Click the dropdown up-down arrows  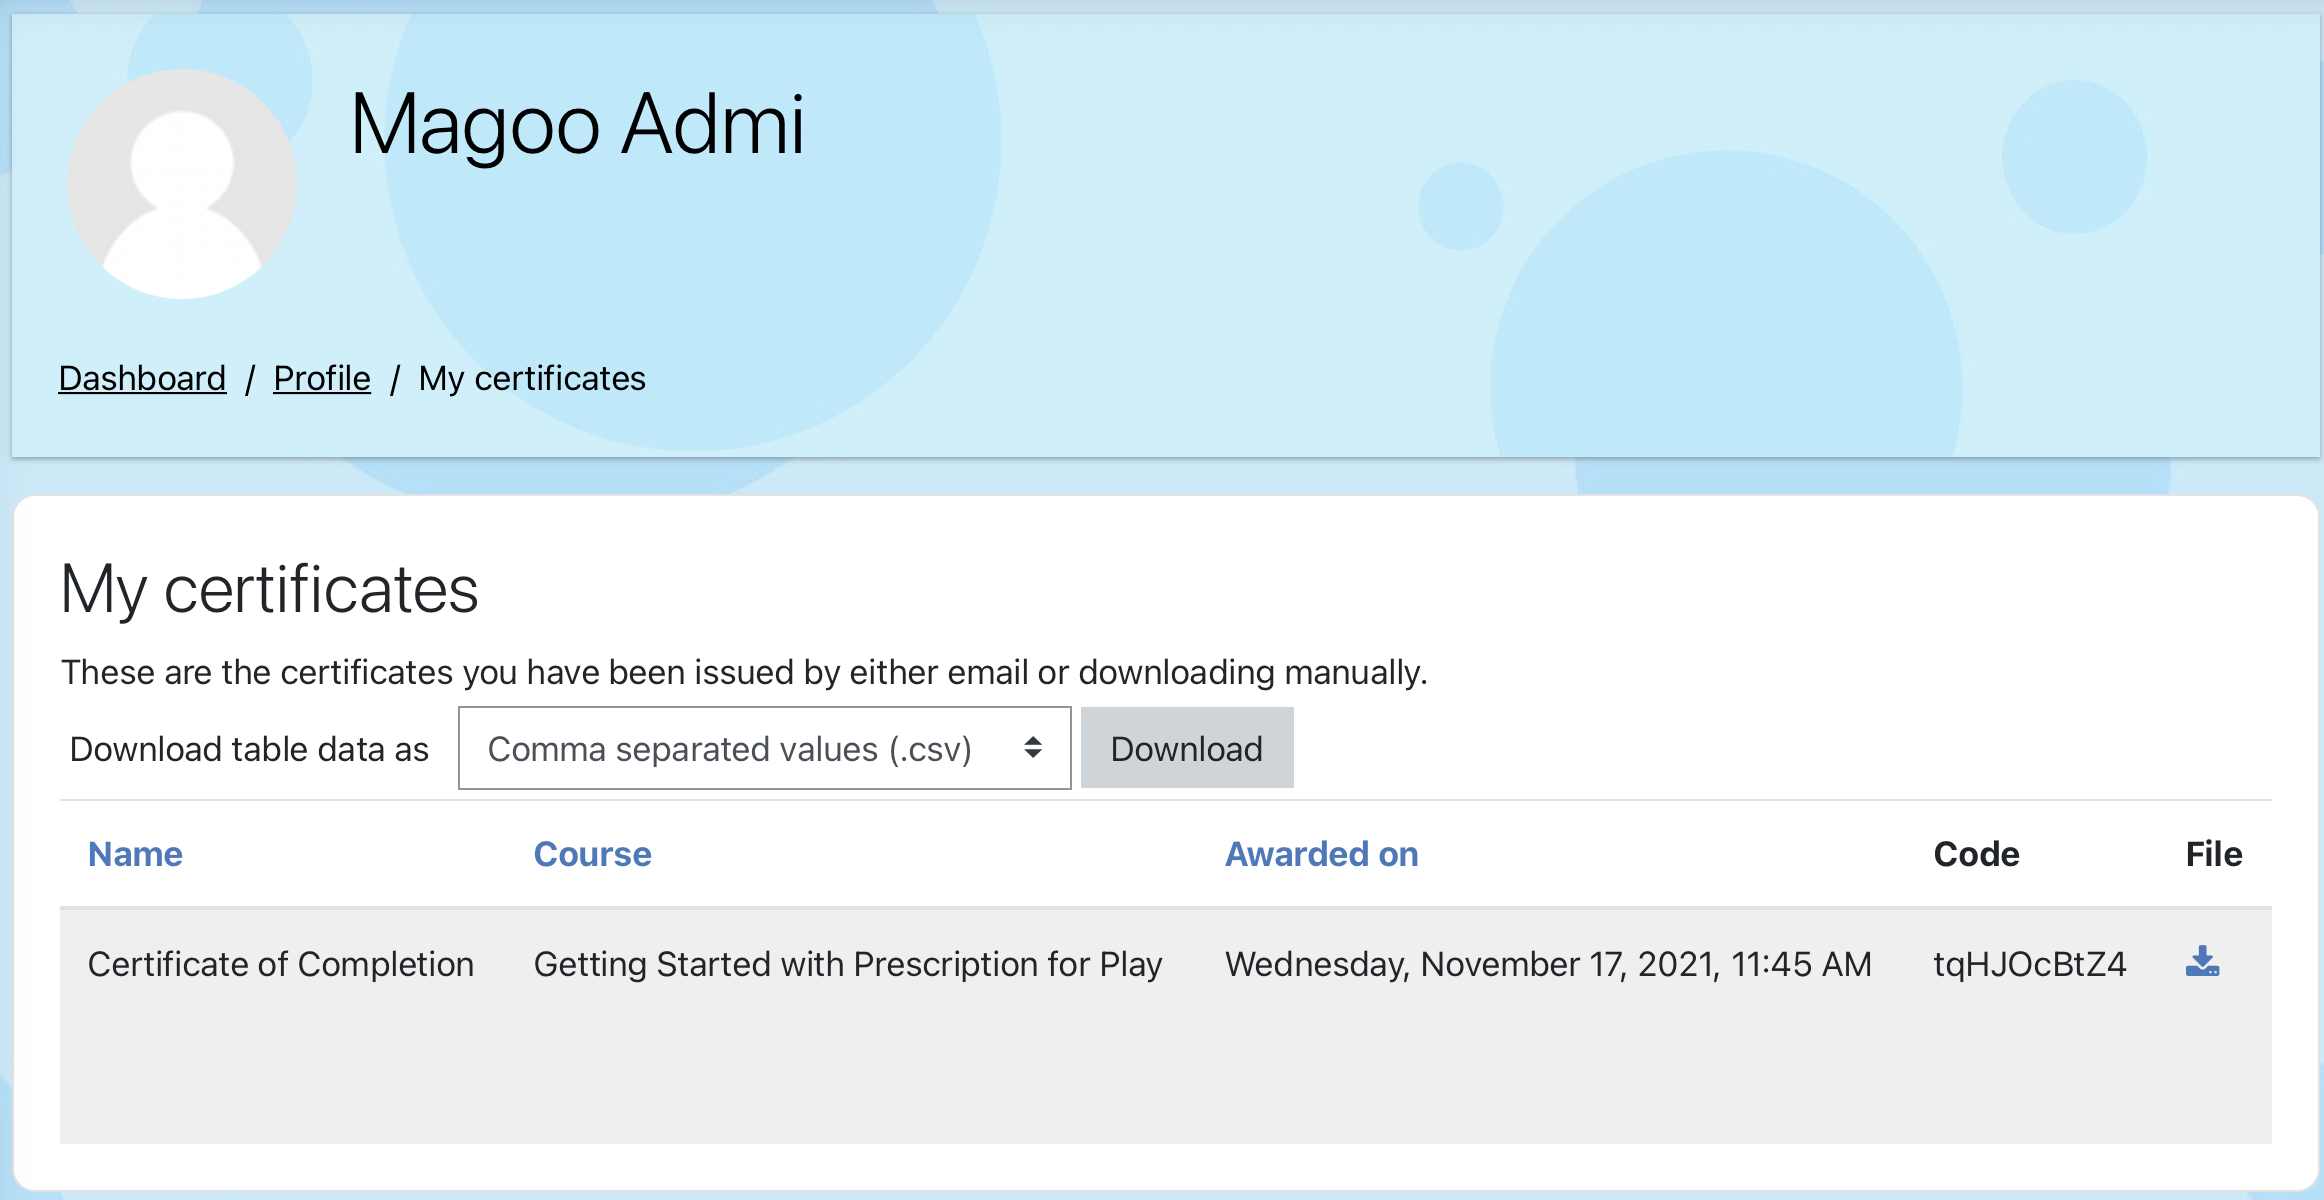tap(1033, 748)
